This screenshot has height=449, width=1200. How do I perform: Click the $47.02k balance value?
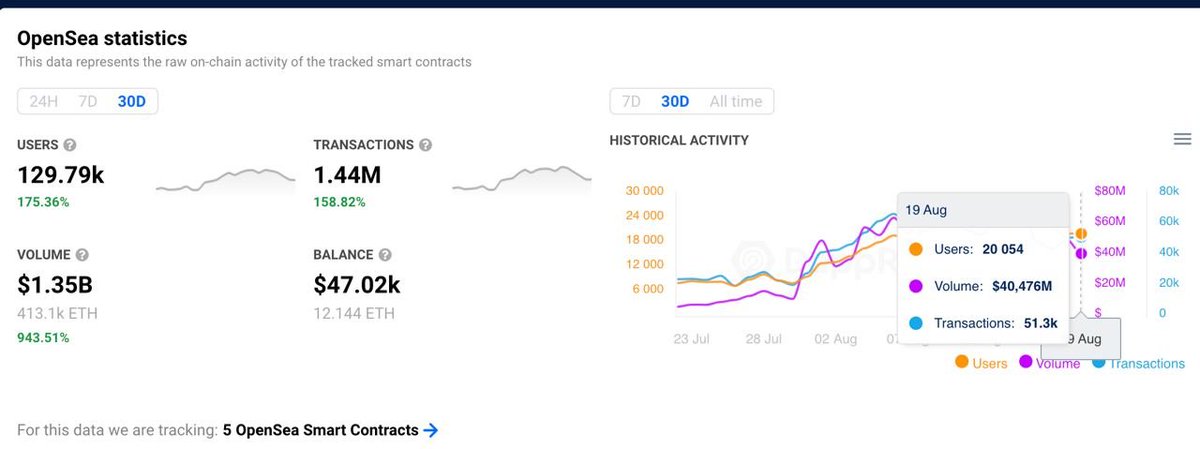tap(357, 285)
